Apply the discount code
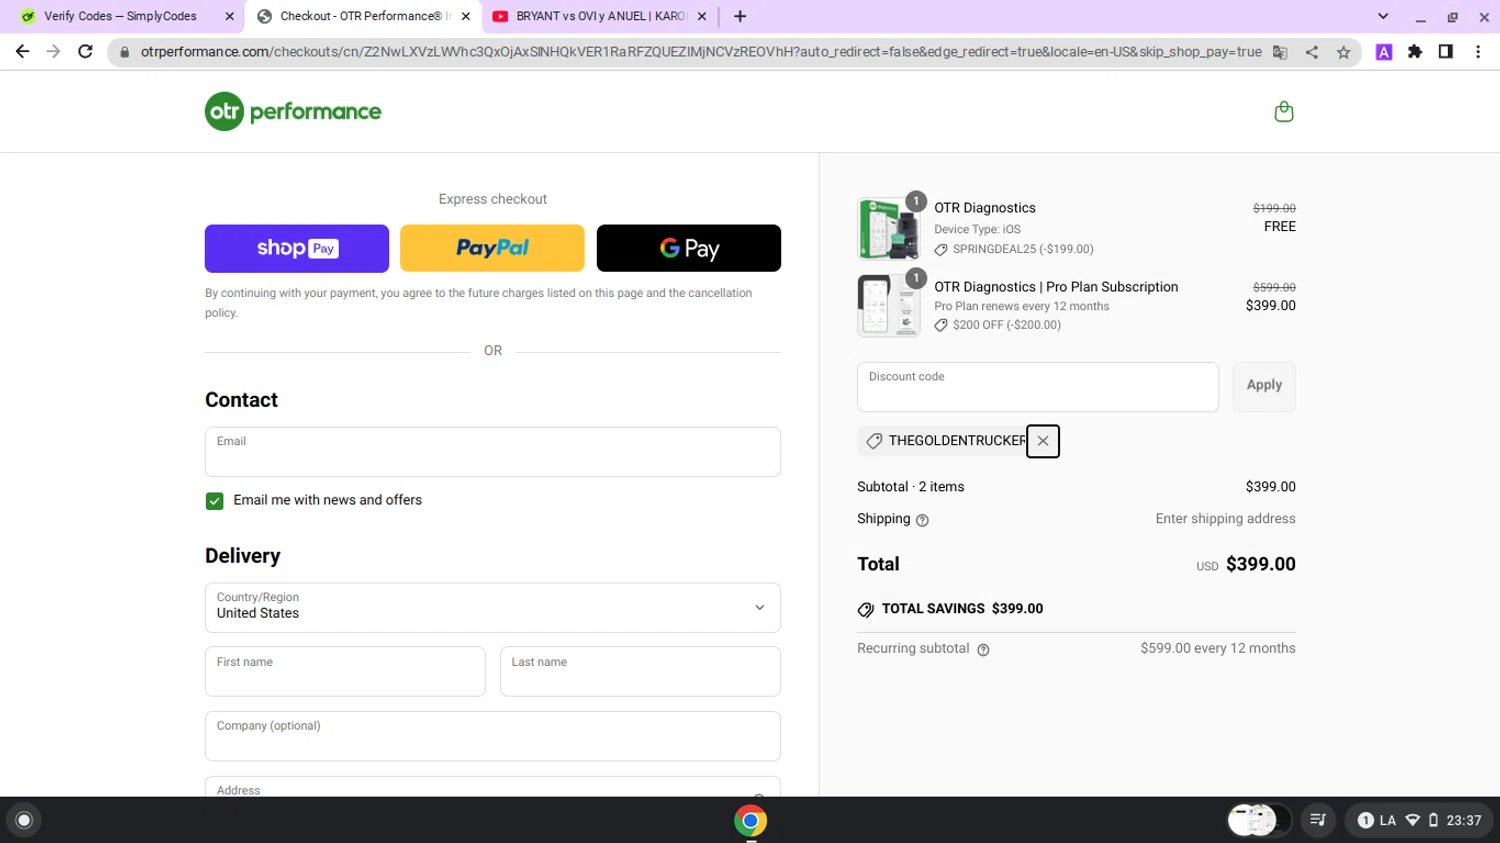The image size is (1500, 843). [x=1264, y=386]
